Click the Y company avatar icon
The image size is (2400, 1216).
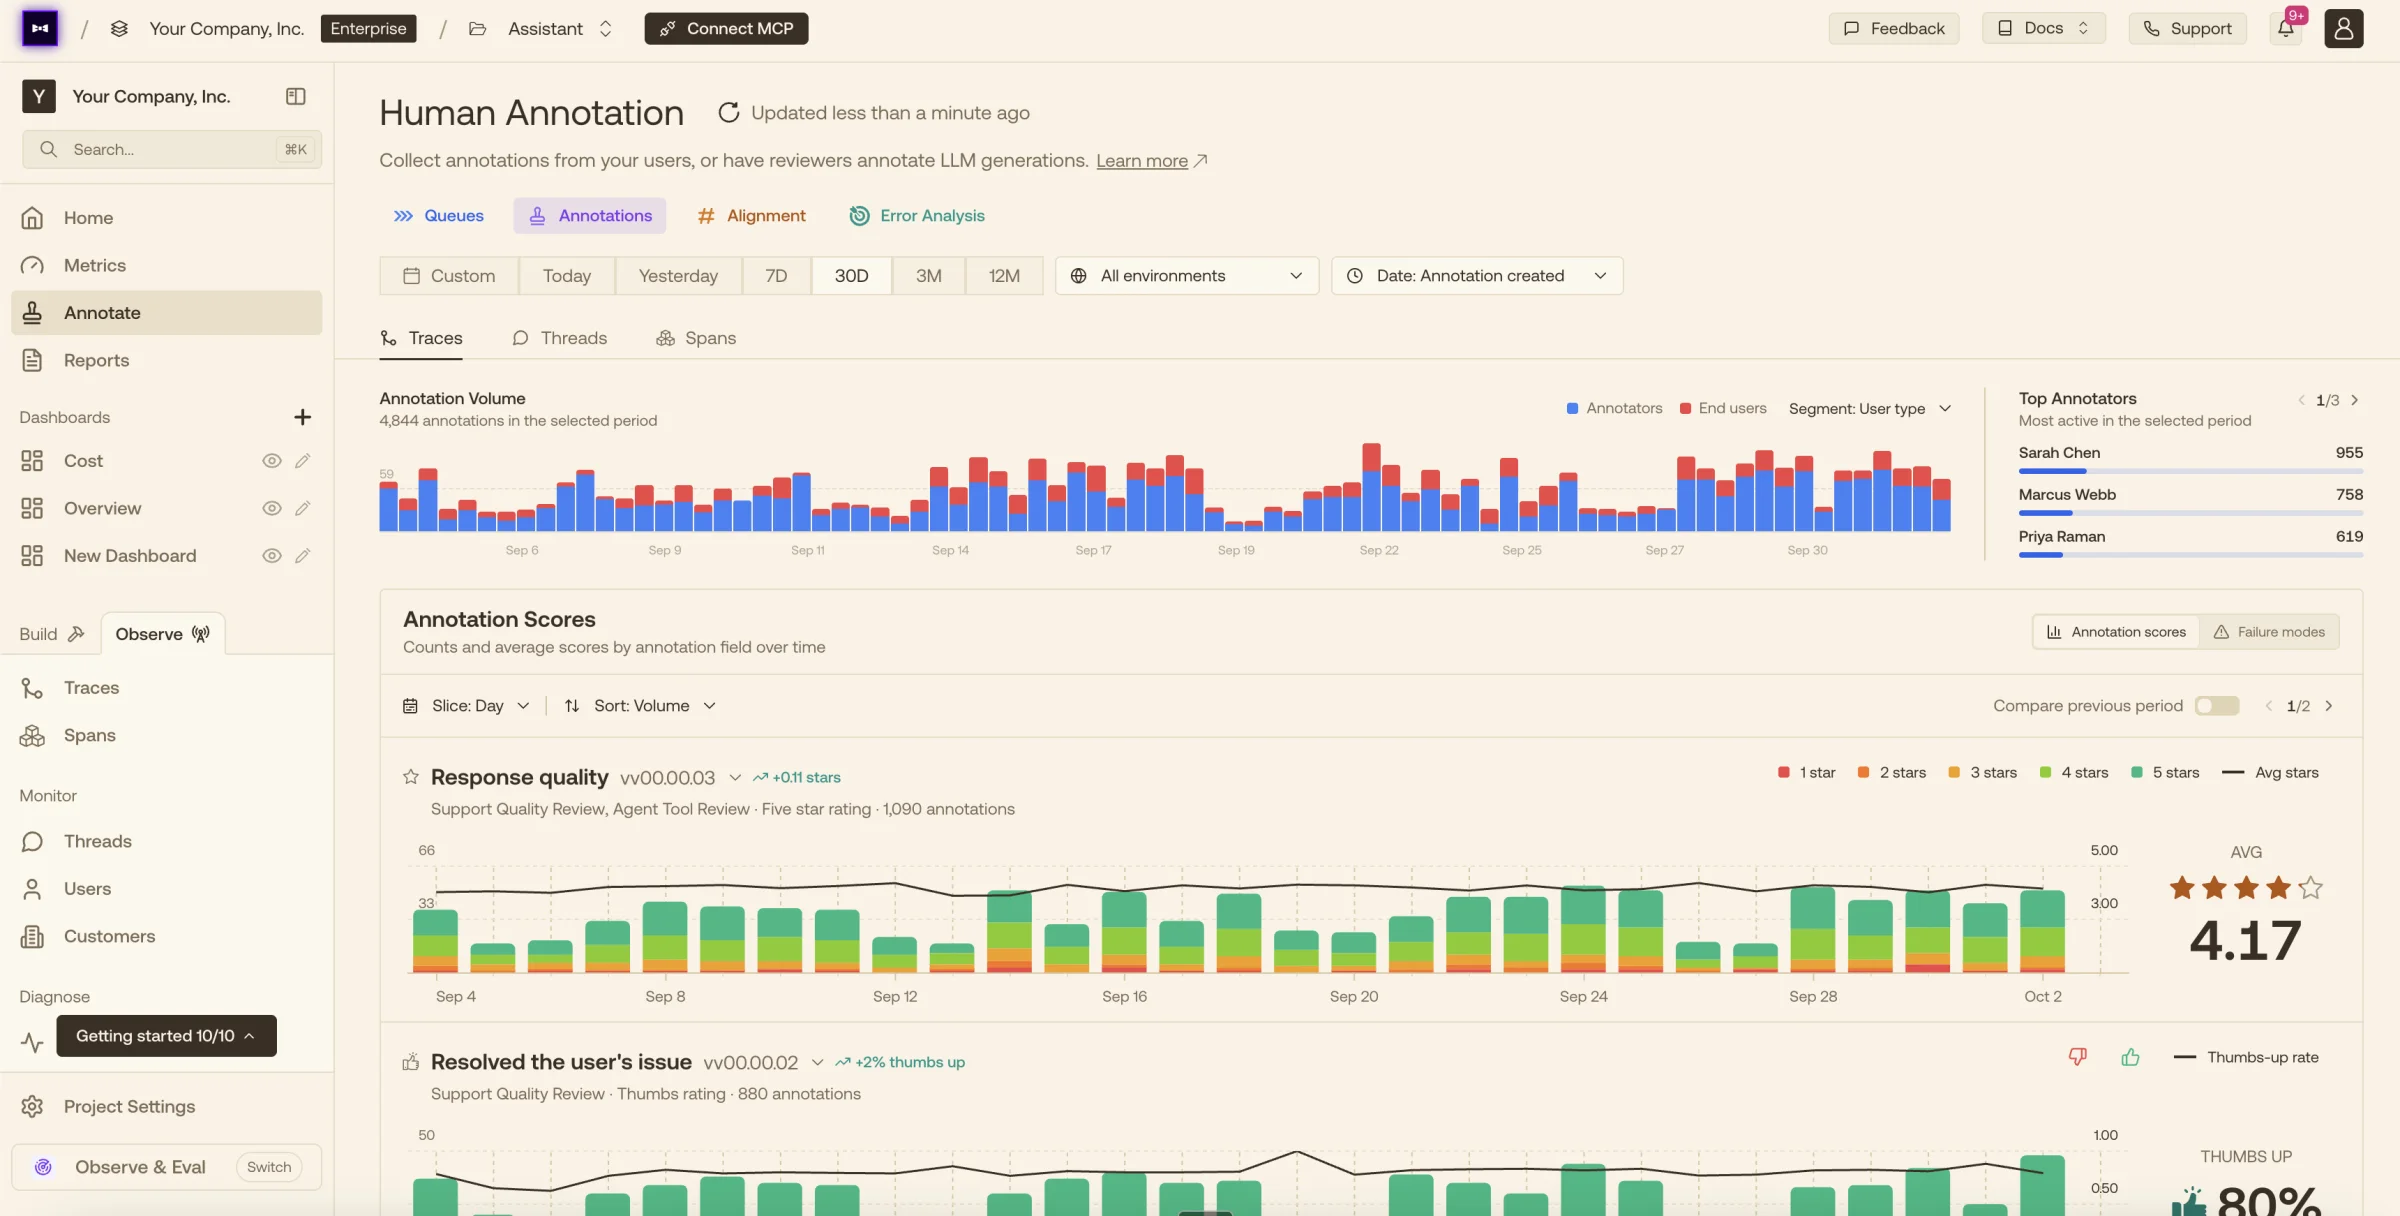[x=39, y=96]
